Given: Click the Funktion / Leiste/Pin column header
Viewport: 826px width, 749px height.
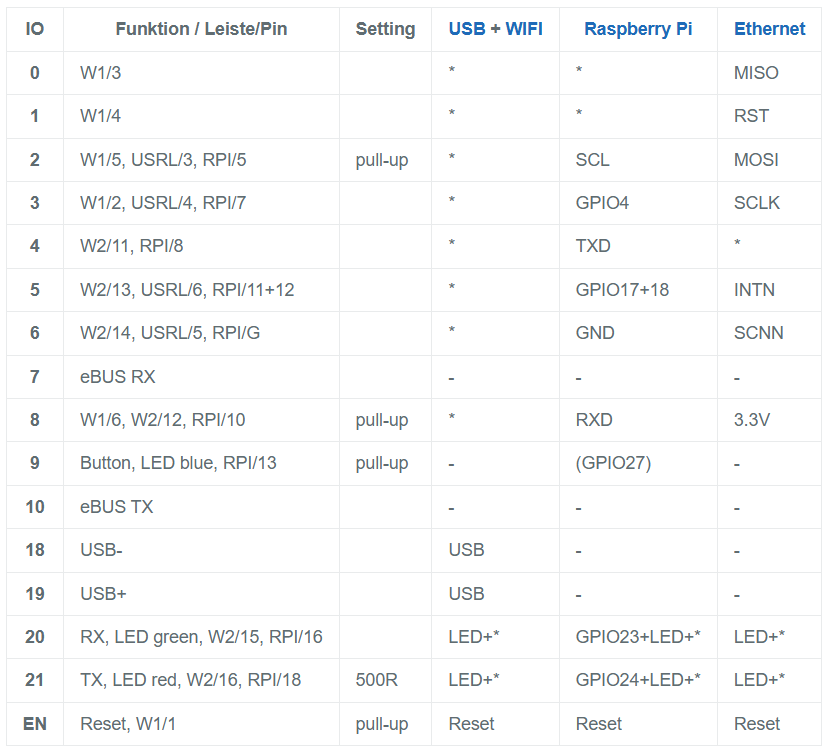Looking at the screenshot, I should click(x=201, y=29).
